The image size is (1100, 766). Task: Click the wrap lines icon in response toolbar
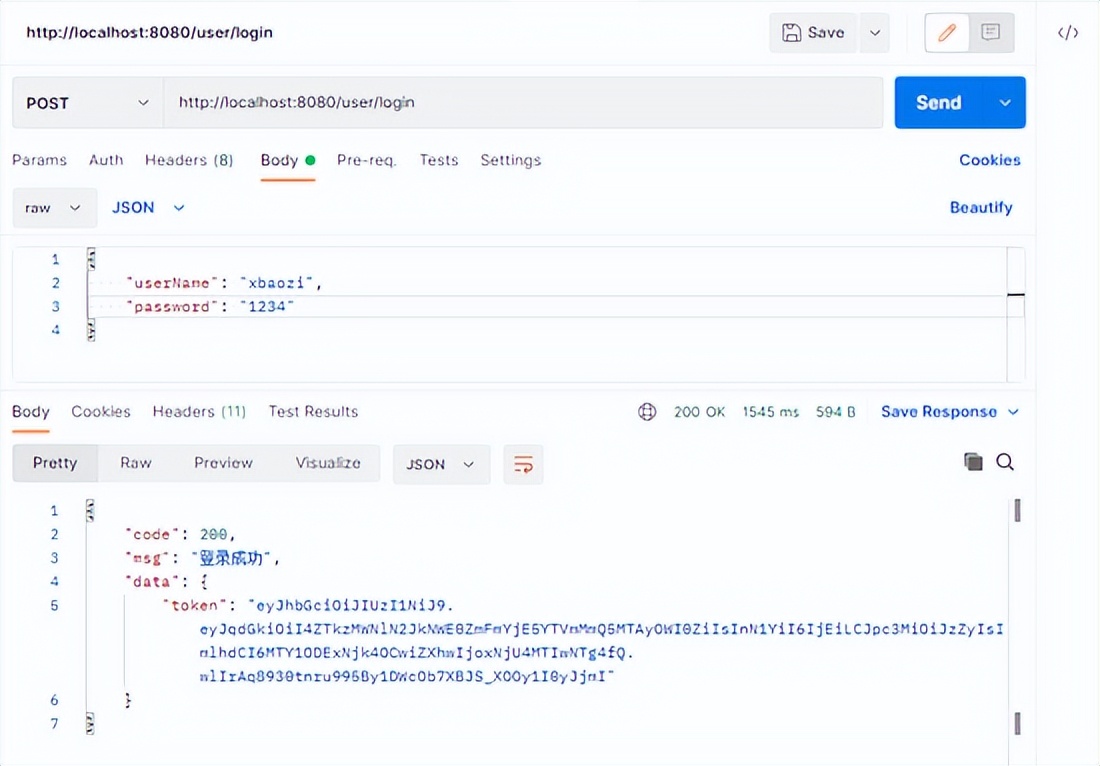(523, 464)
